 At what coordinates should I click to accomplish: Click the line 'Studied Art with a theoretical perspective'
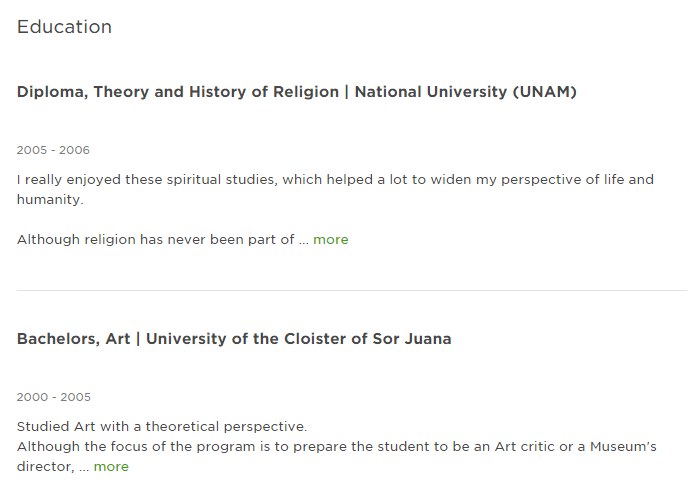(162, 427)
